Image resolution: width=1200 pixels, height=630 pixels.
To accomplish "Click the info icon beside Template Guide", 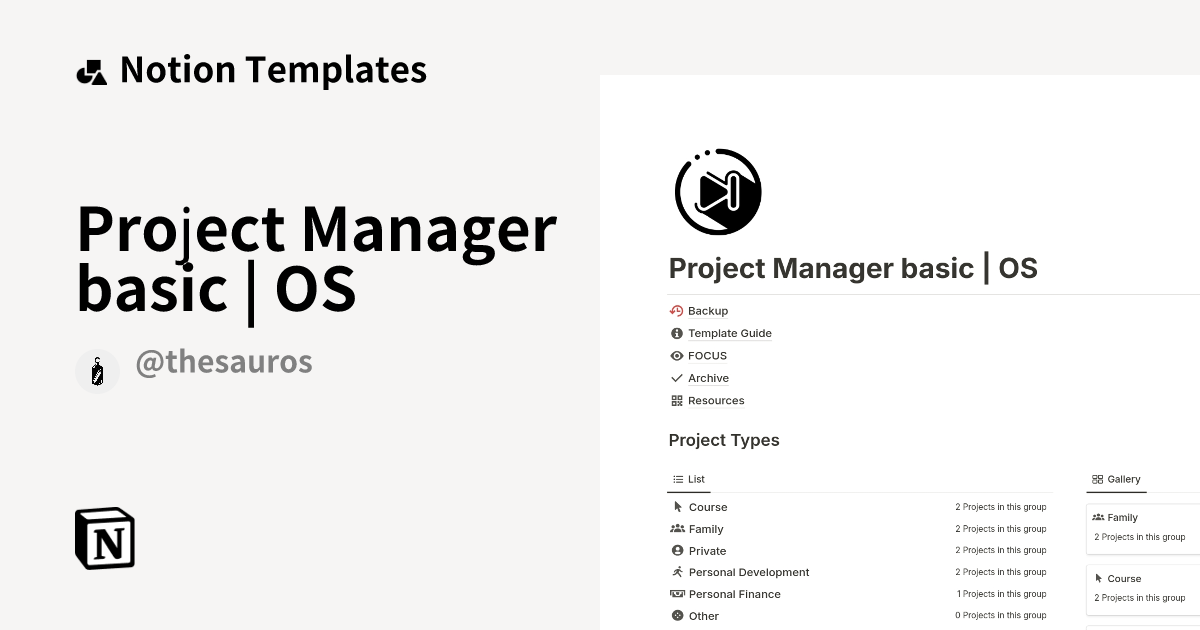I will tap(676, 333).
